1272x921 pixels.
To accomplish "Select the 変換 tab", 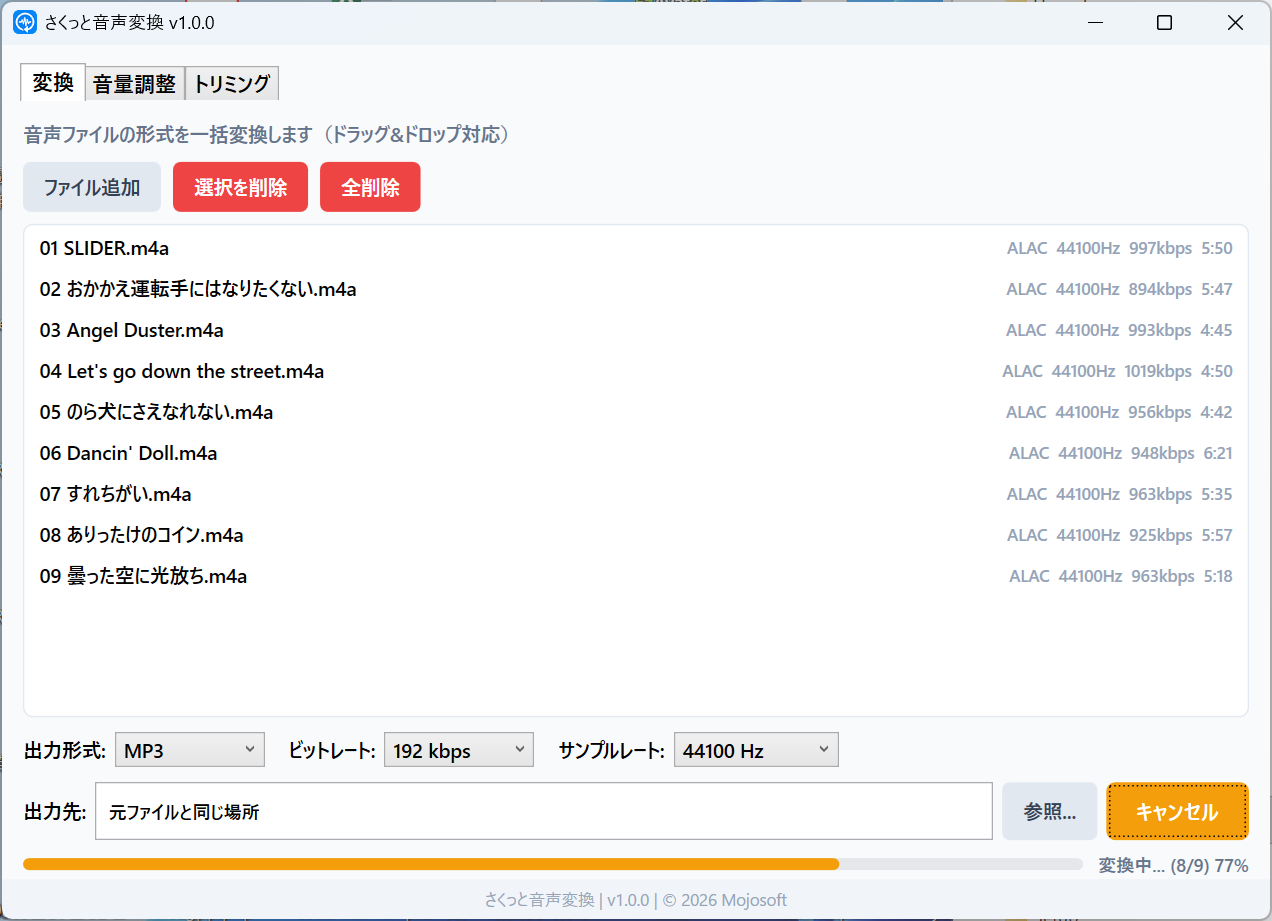I will 53,83.
